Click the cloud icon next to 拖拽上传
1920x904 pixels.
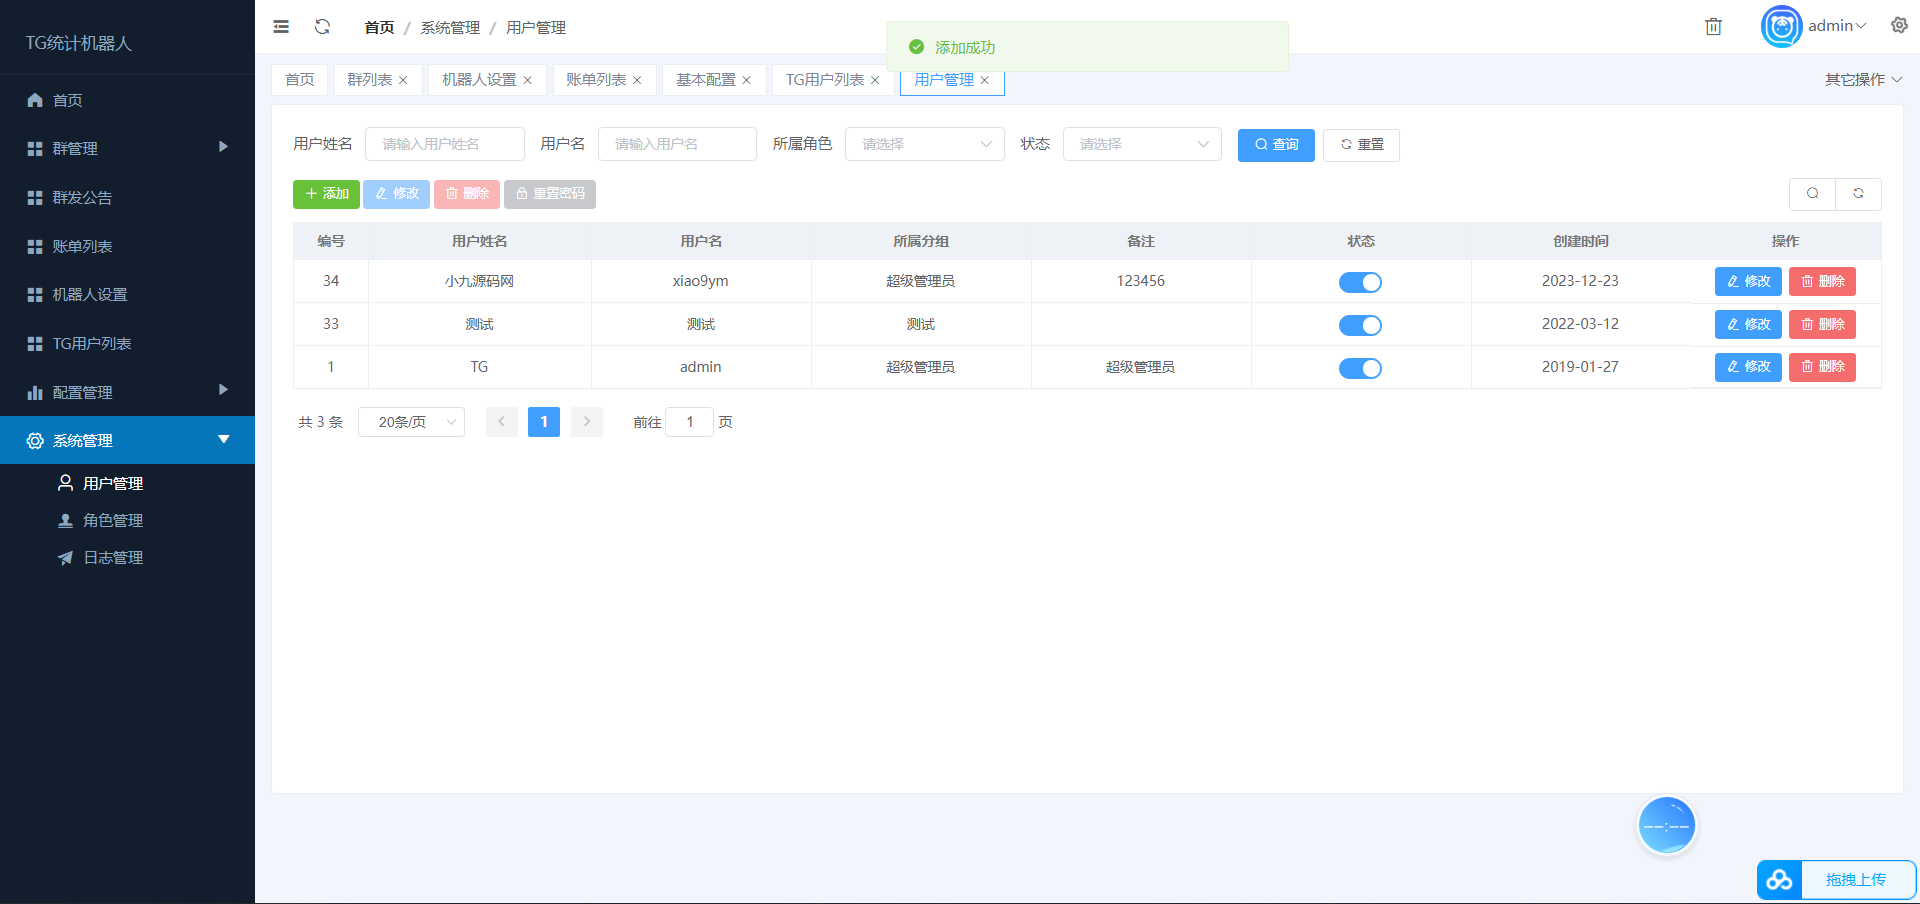click(x=1779, y=880)
